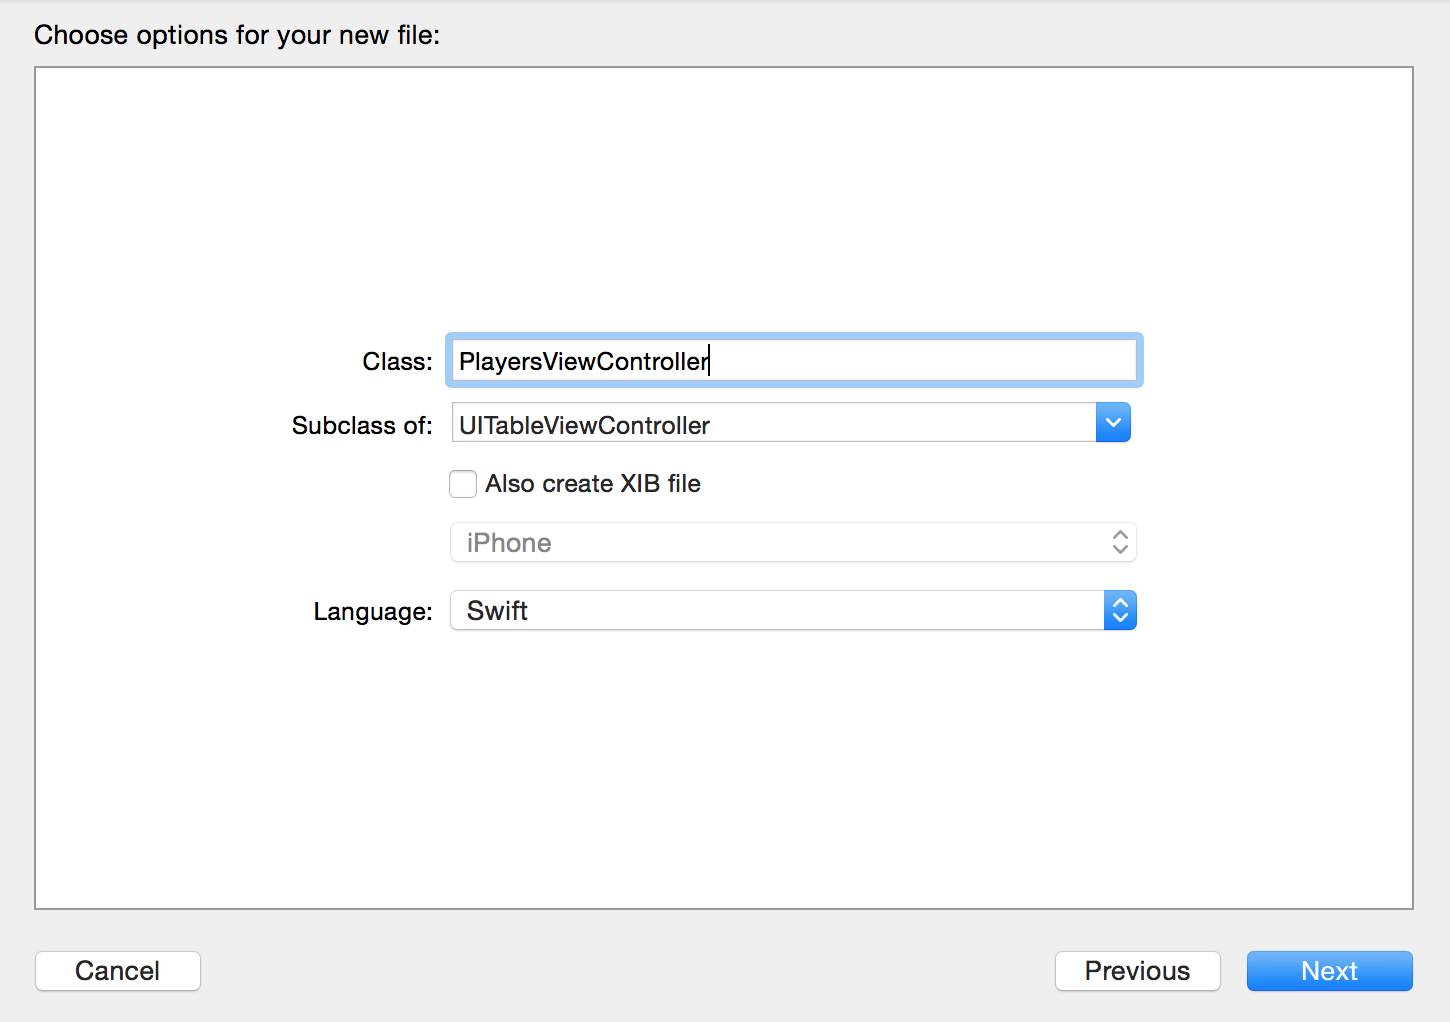Click the 'Choose options for your new file' heading
1450x1022 pixels.
pyautogui.click(x=237, y=35)
